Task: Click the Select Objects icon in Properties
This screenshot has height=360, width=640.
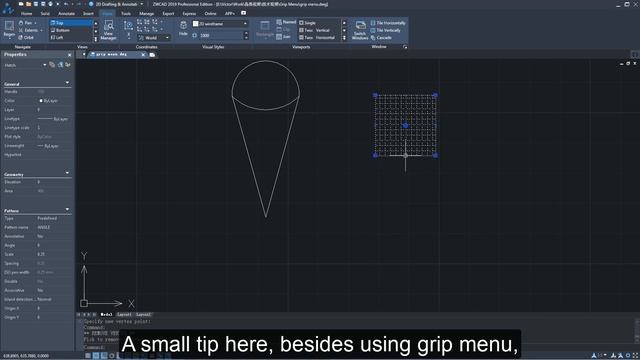Action: 60,65
